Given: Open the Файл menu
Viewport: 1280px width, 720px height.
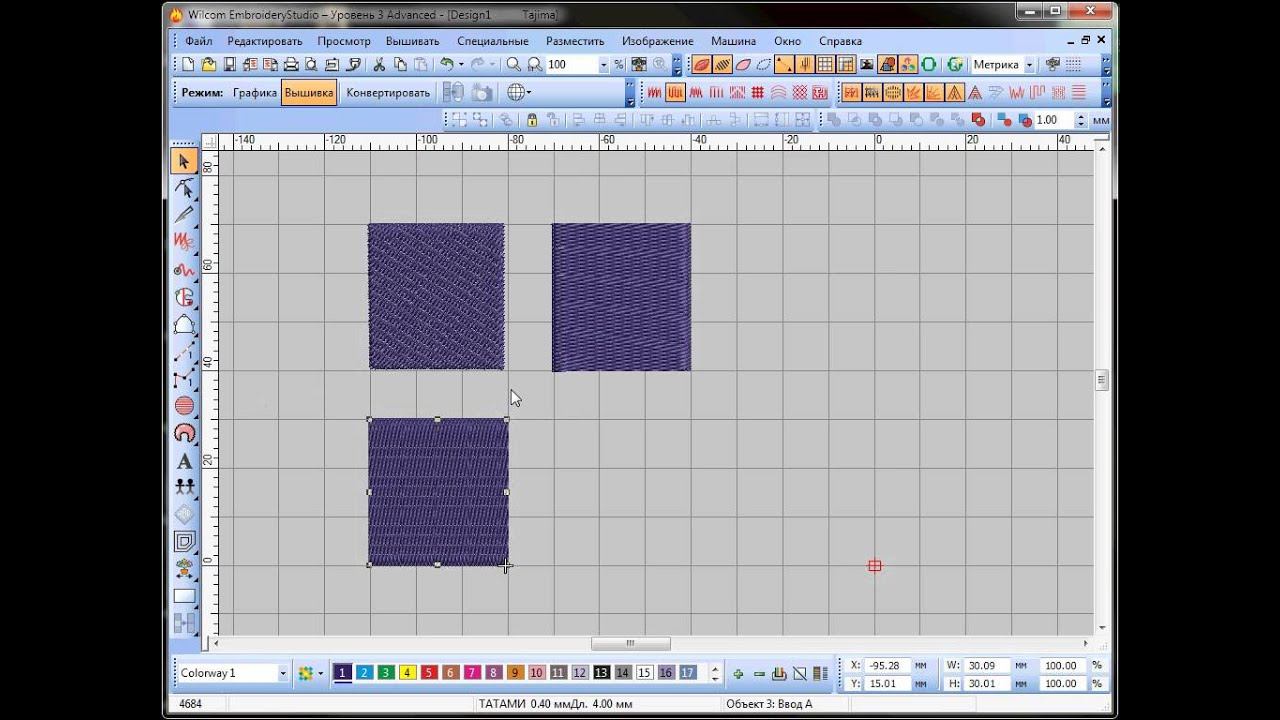Looking at the screenshot, I should pyautogui.click(x=198, y=41).
